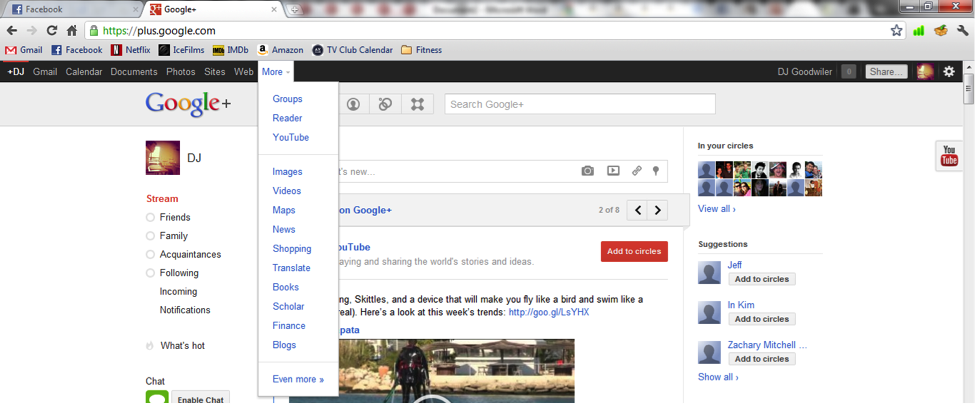Choose Scholar from the More menu
The height and width of the screenshot is (404, 975).
click(x=288, y=306)
